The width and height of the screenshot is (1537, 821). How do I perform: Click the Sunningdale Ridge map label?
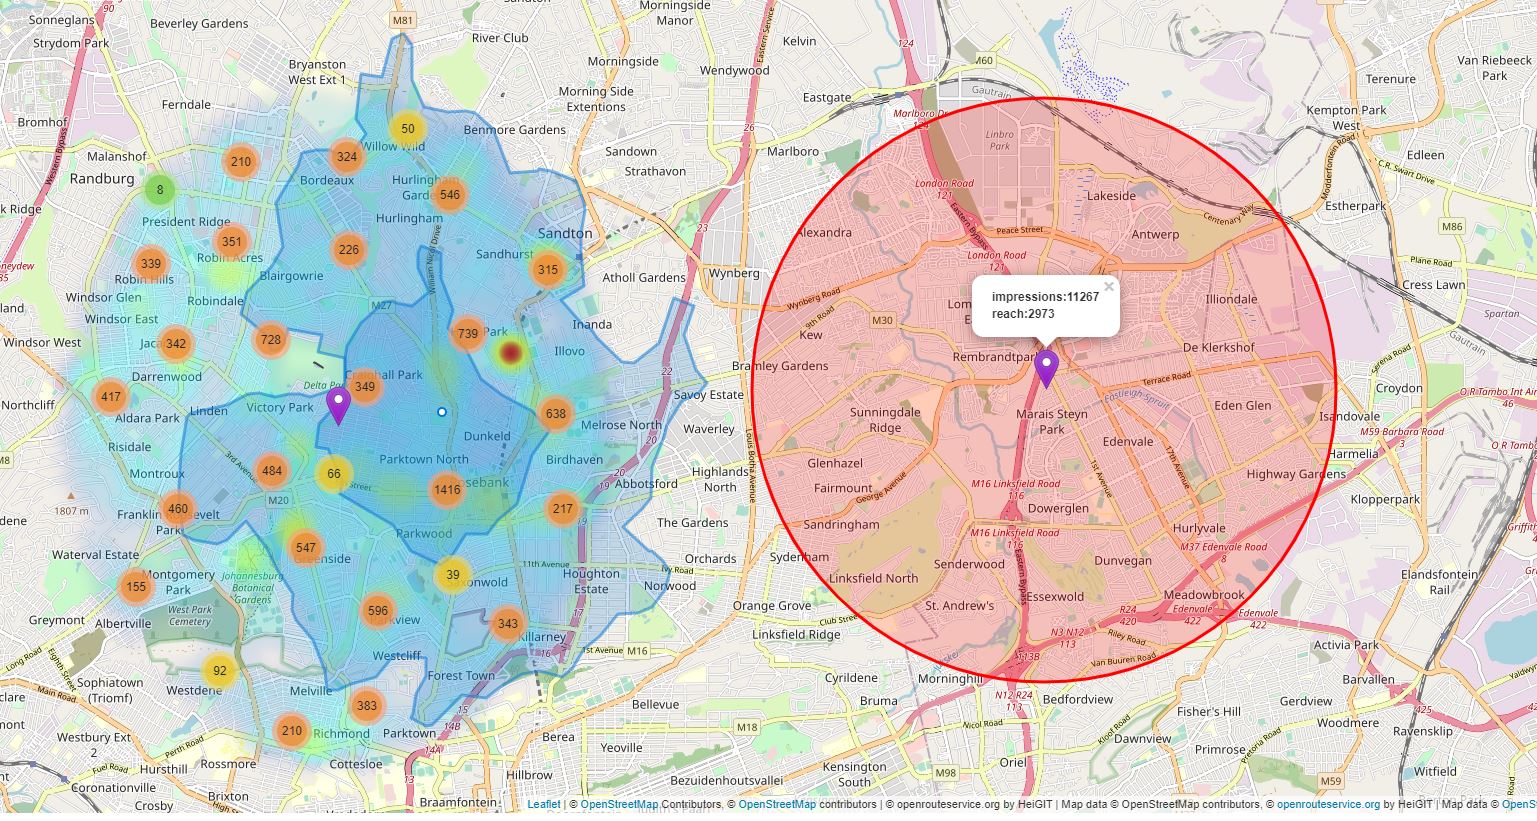tap(885, 420)
